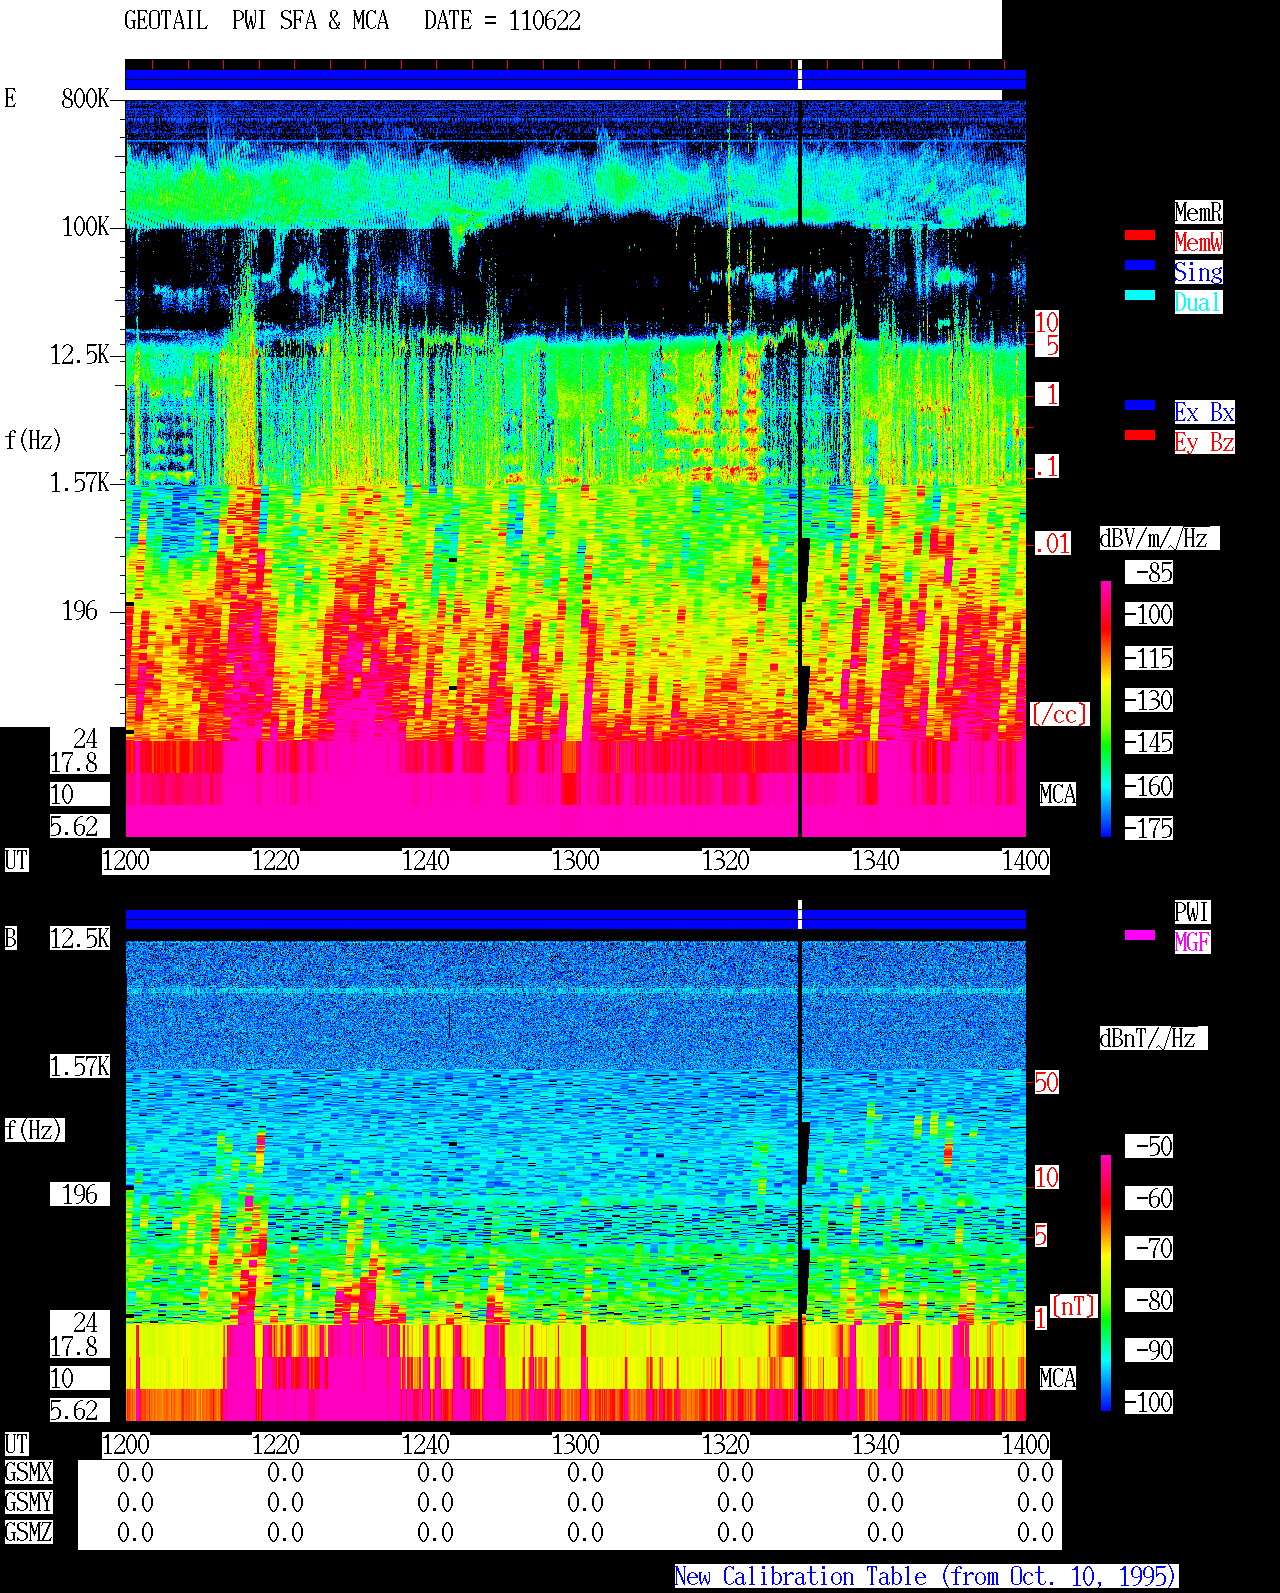Click the 196 frequency label on the B panel
The width and height of the screenshot is (1280, 1593).
80,1194
